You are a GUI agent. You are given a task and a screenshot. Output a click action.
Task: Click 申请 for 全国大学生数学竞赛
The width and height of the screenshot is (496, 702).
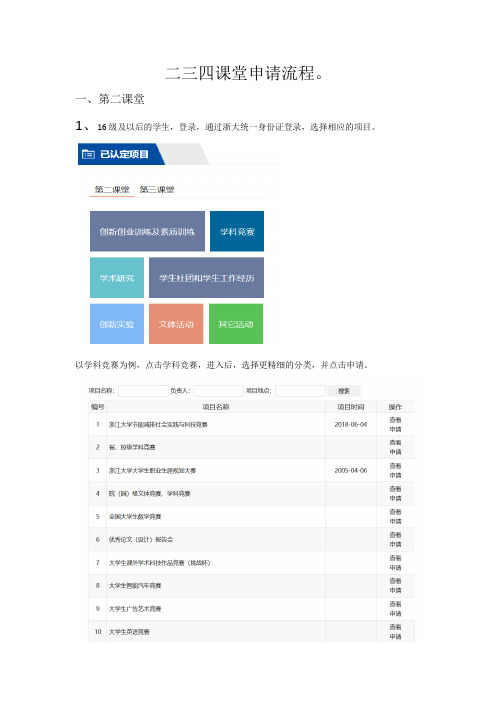pyautogui.click(x=395, y=522)
